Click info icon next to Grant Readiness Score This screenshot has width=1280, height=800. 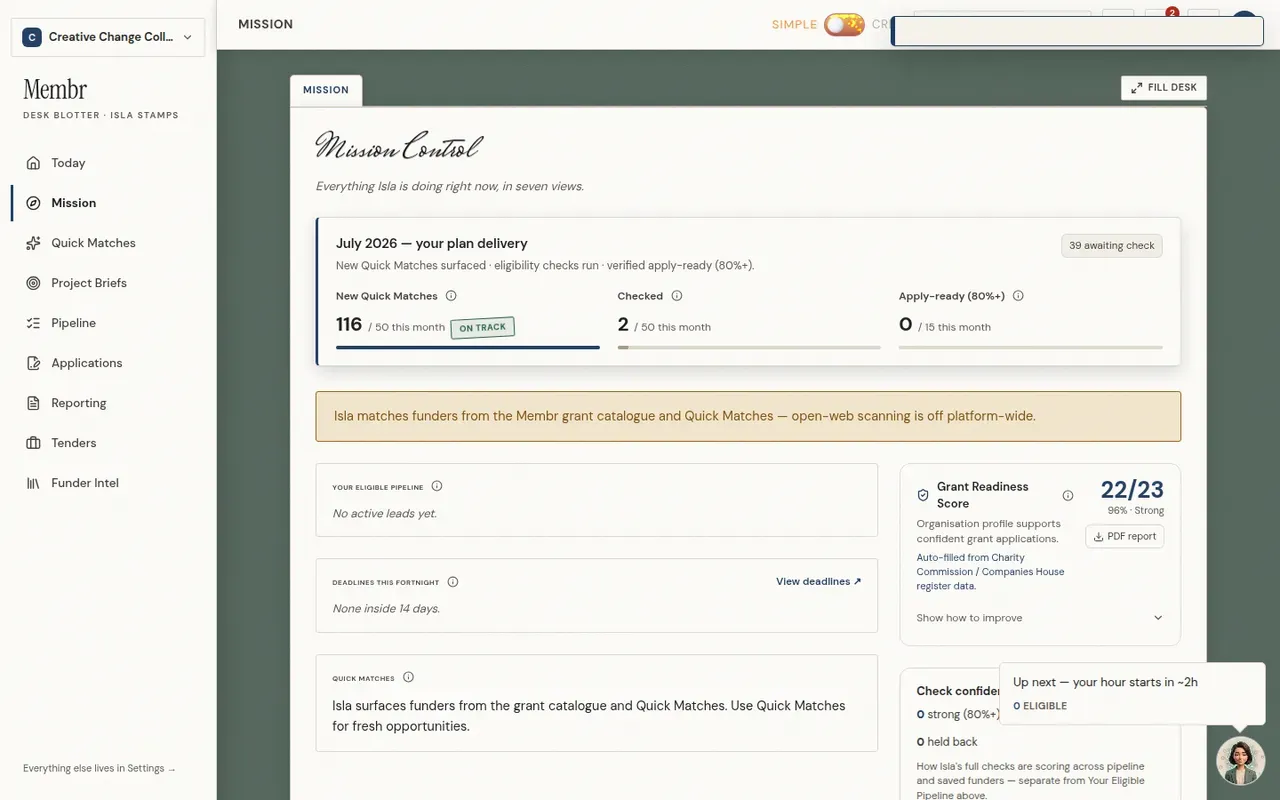[1068, 495]
